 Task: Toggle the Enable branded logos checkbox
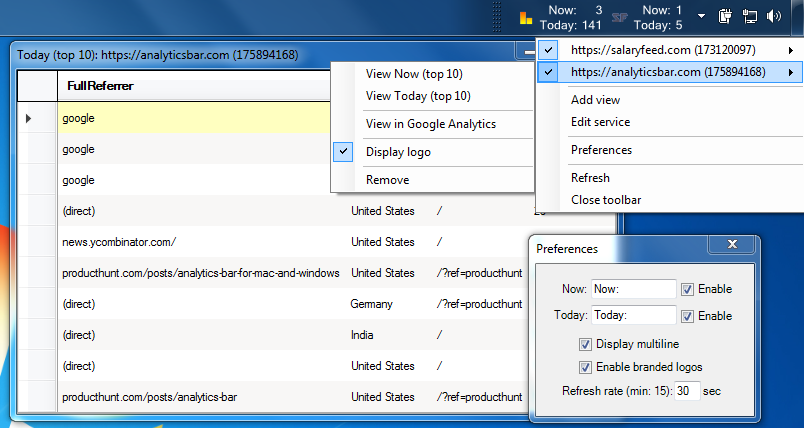[x=585, y=368]
